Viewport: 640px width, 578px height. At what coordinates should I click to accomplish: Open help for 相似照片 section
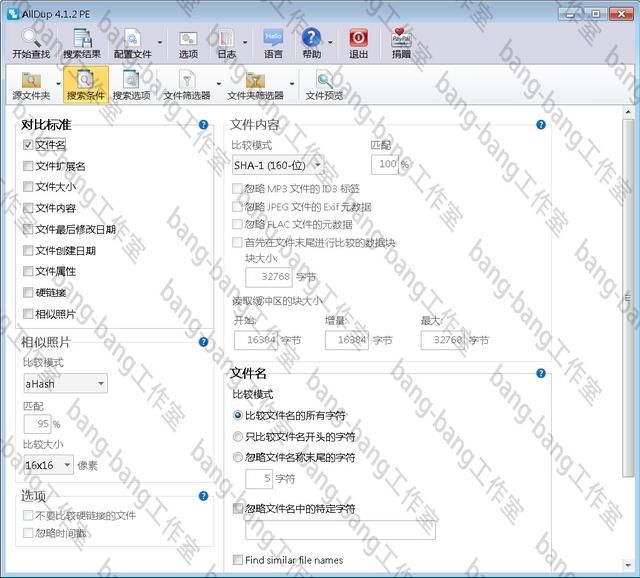pos(203,342)
